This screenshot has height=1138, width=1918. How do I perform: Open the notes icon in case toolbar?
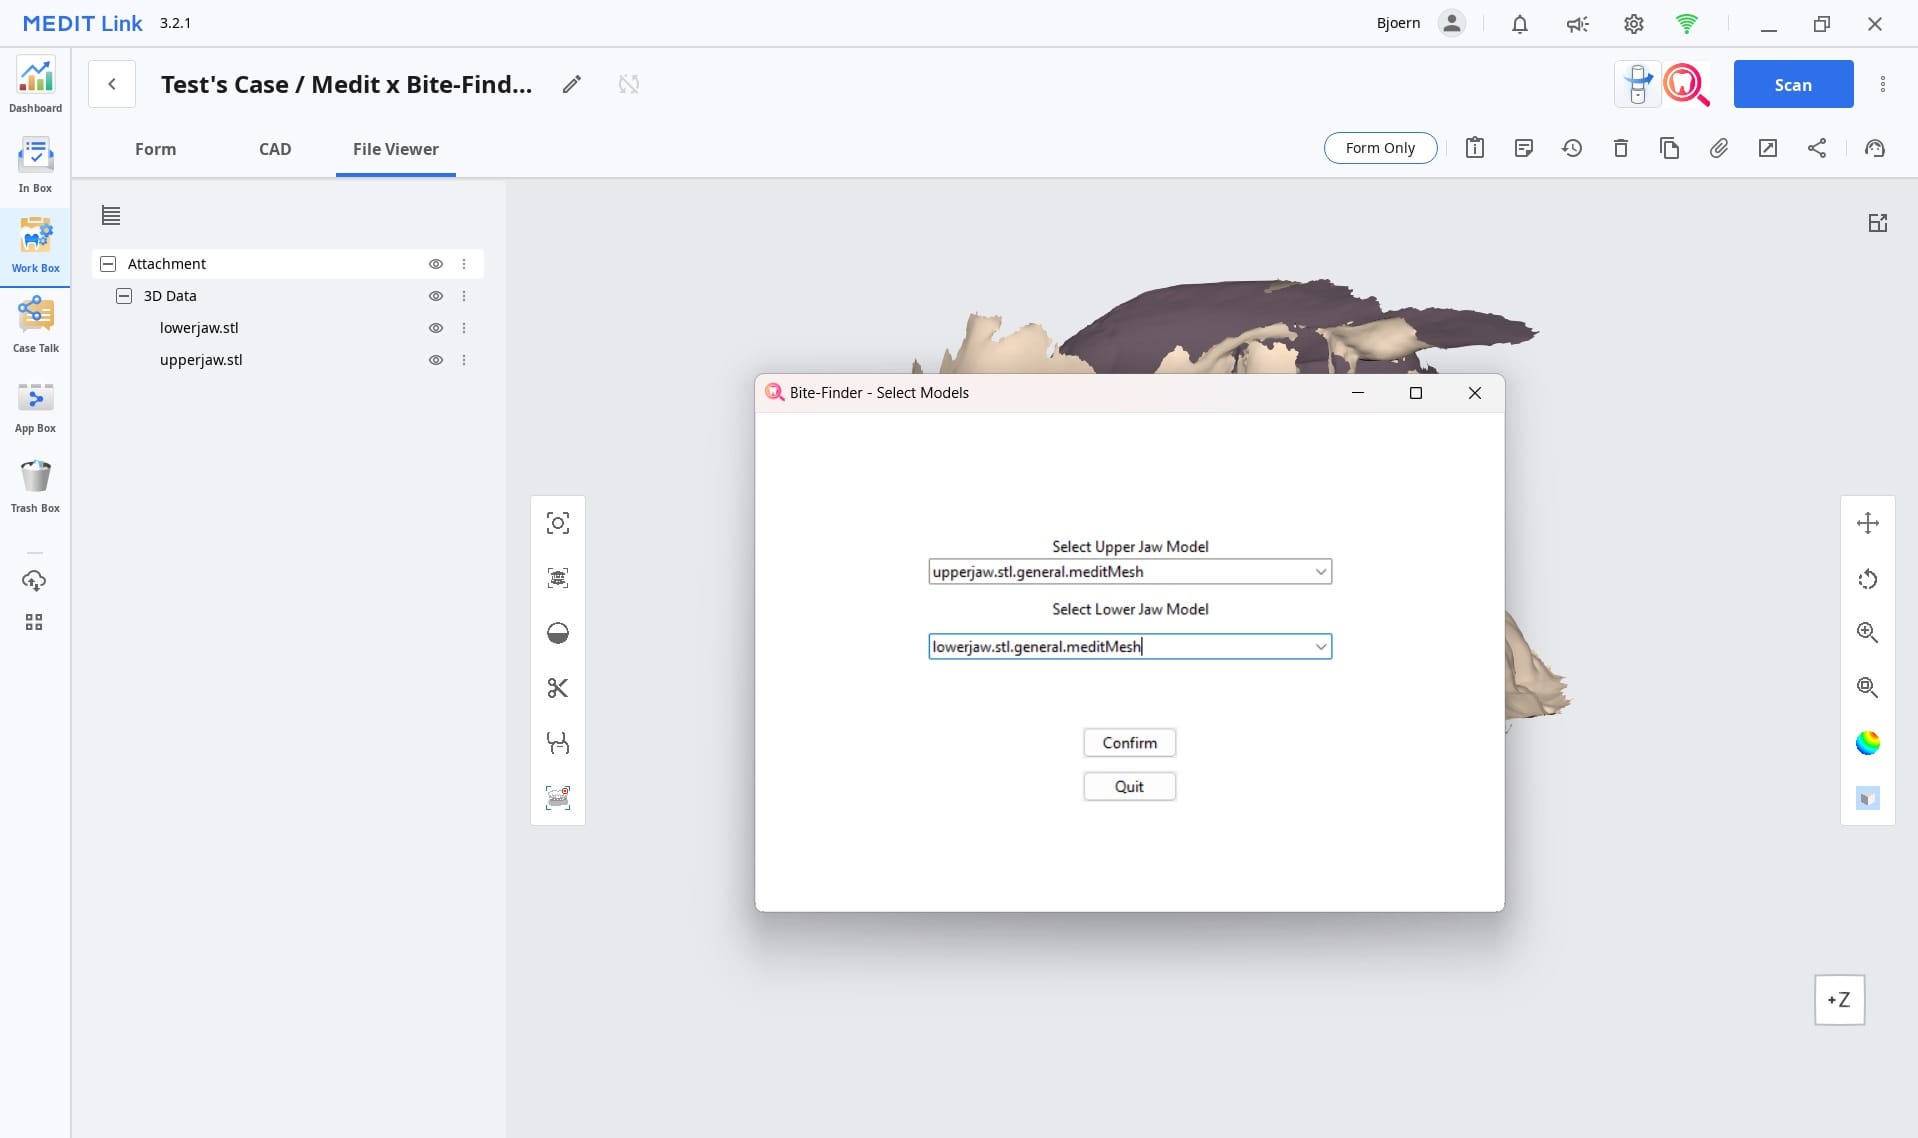[1524, 148]
